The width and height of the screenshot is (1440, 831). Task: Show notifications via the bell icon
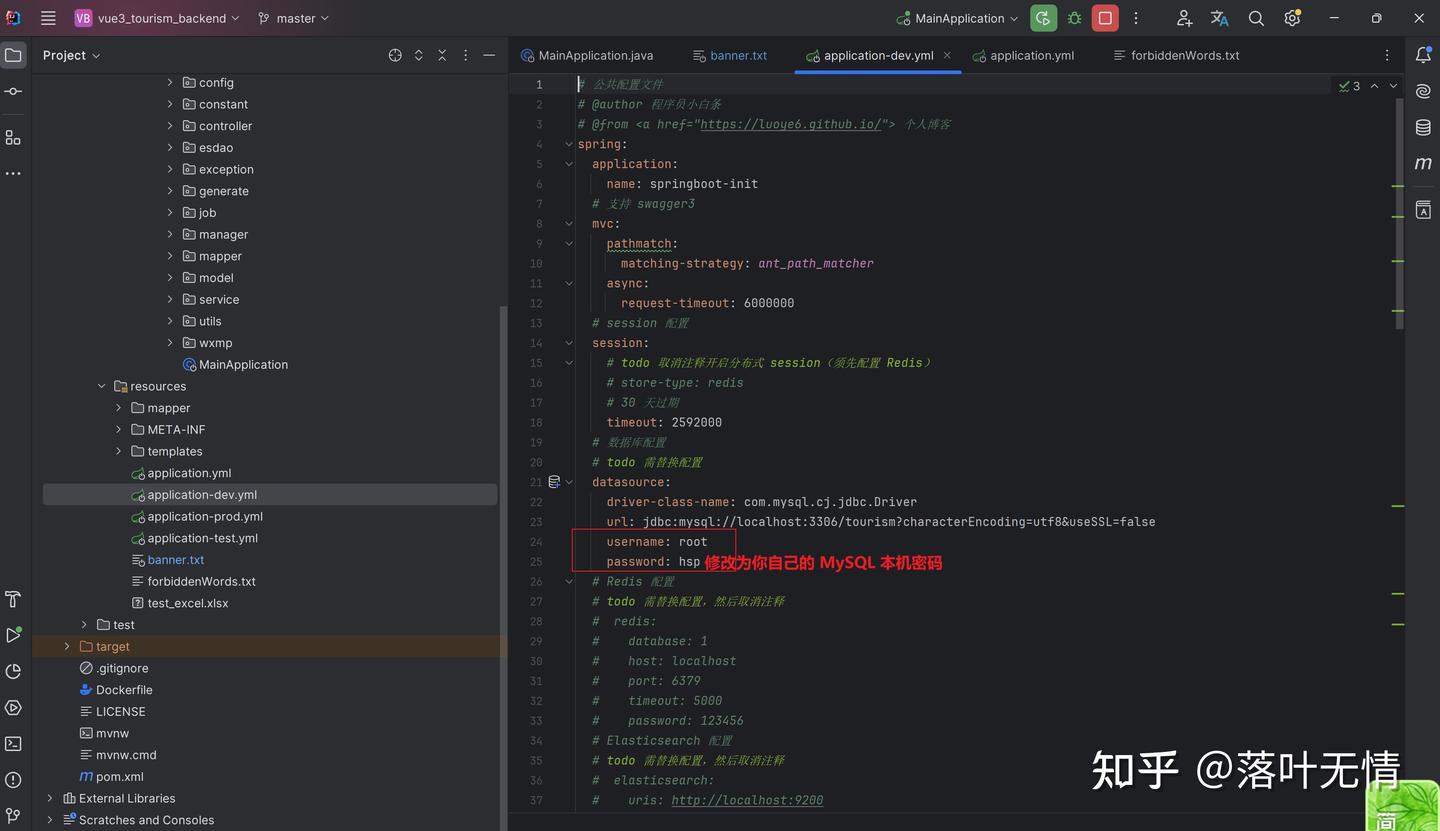coord(1424,55)
